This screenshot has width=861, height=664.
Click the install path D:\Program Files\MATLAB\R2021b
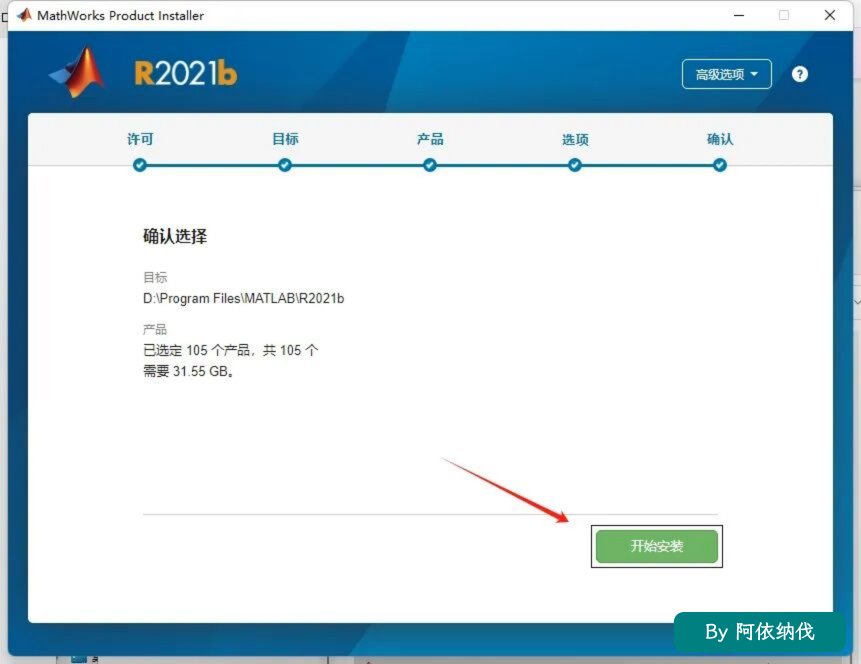point(243,298)
